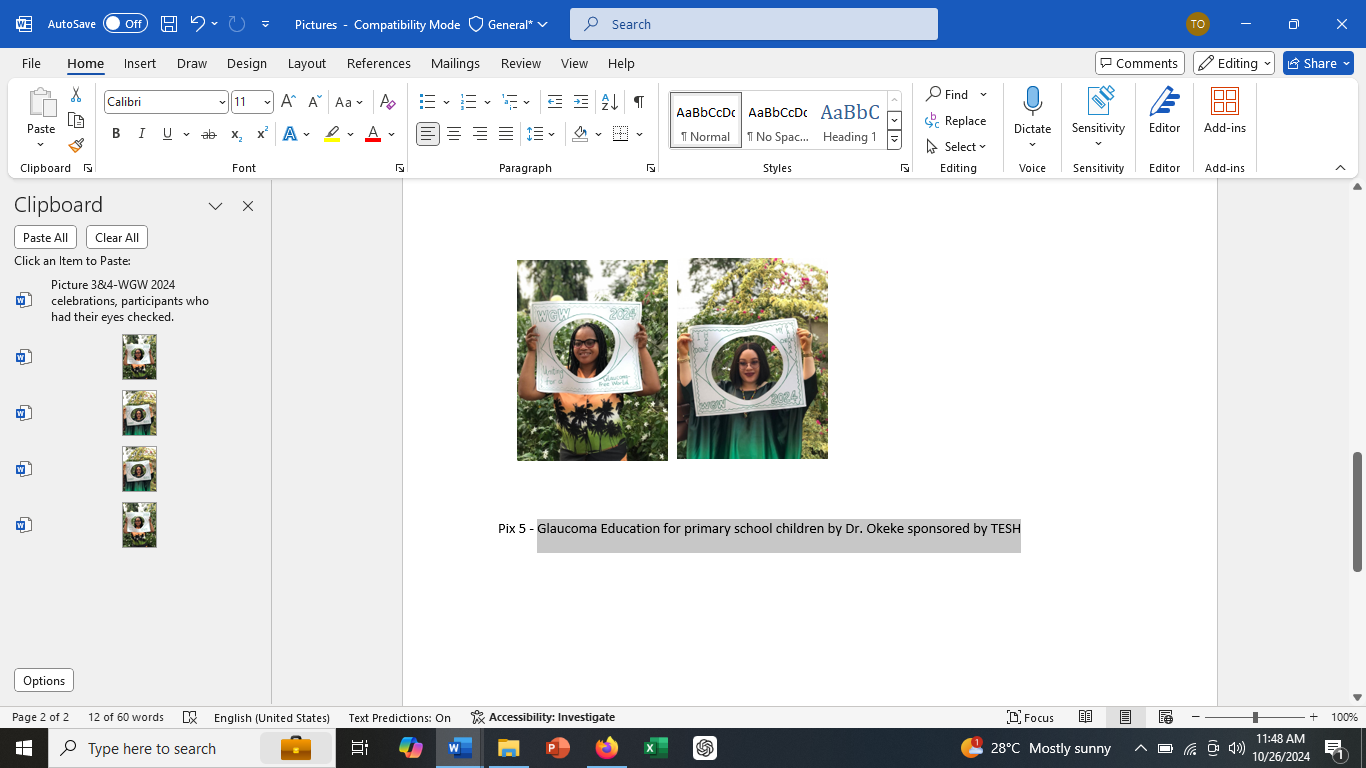Click the Clear All clipboard button
The width and height of the screenshot is (1366, 768).
coord(117,237)
